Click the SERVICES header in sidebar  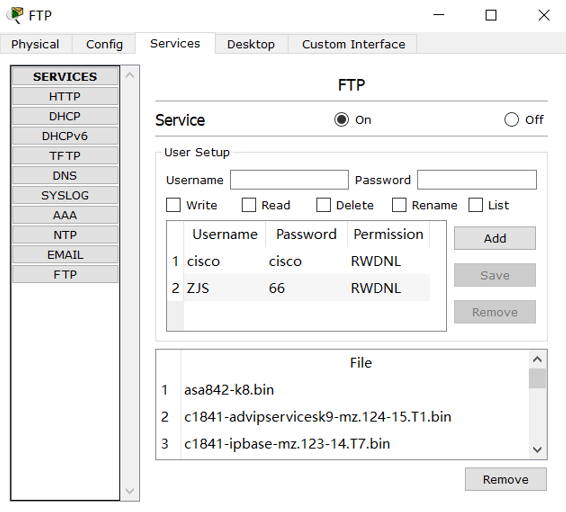click(x=65, y=77)
